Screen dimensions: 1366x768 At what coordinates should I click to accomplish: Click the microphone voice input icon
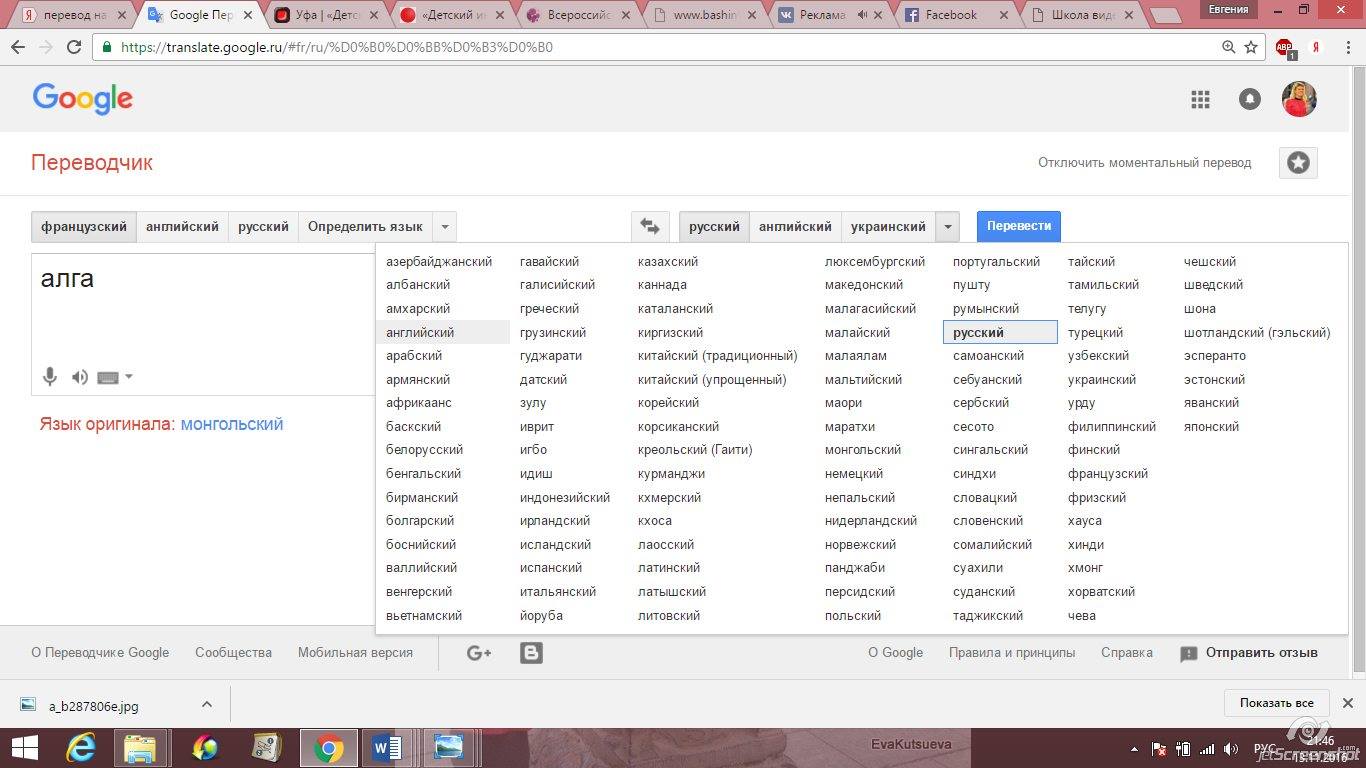click(x=49, y=377)
